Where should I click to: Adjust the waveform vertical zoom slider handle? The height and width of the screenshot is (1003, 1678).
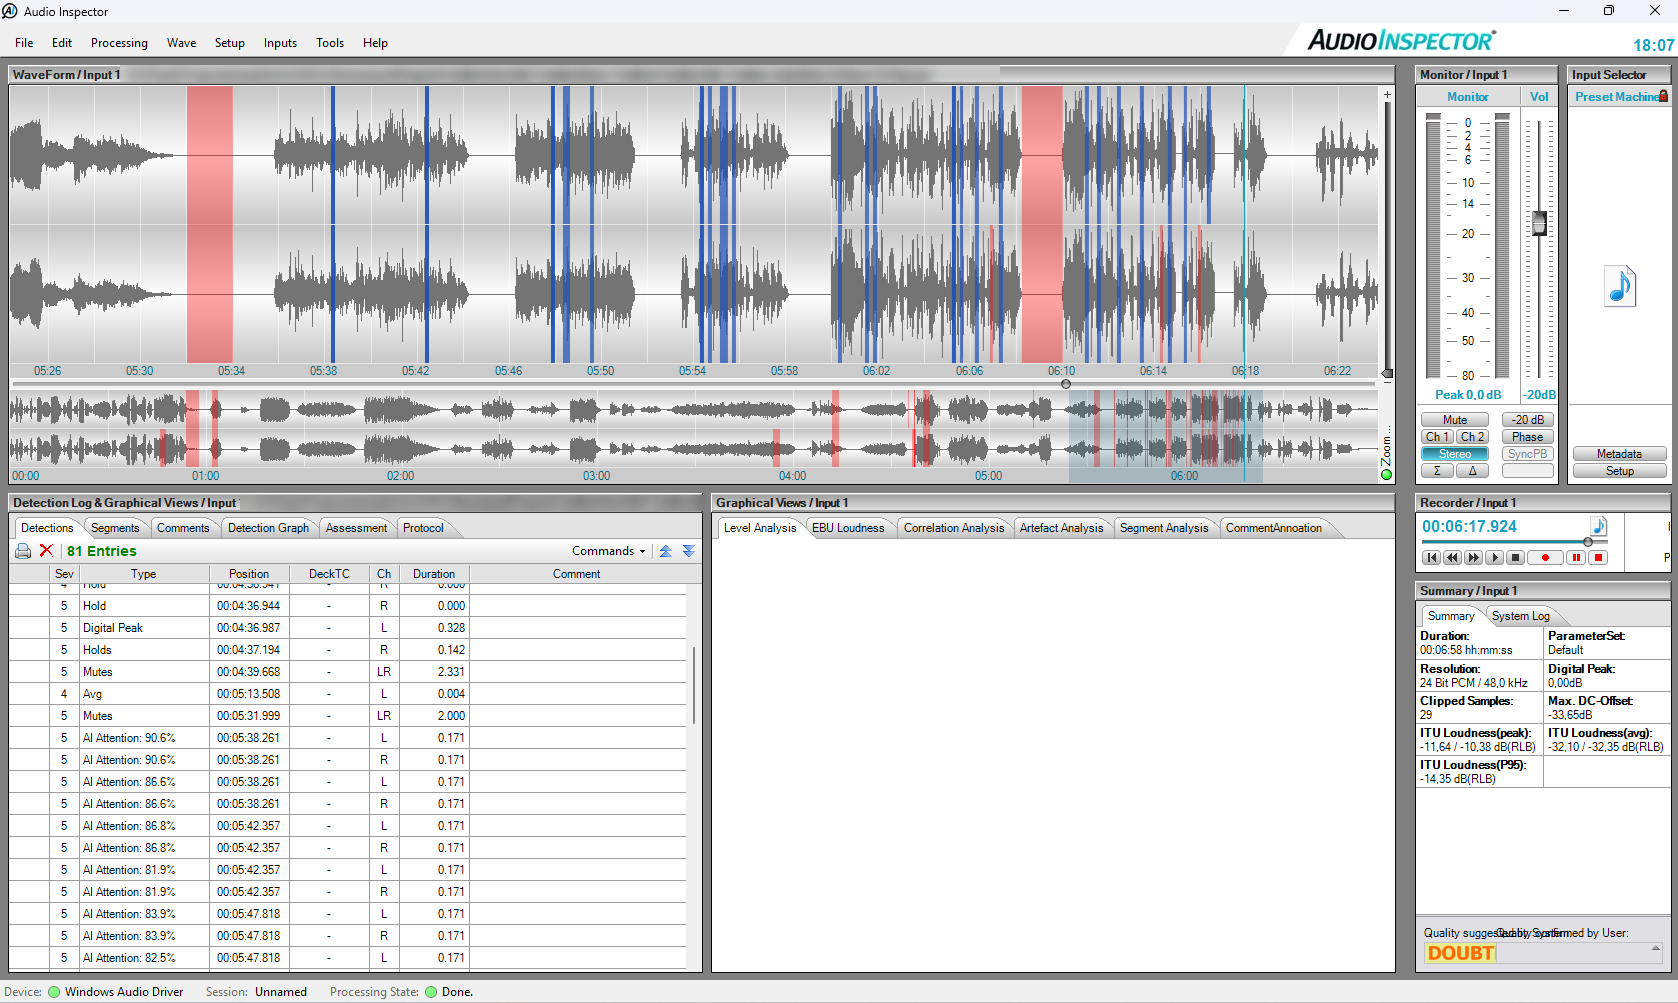click(1387, 373)
